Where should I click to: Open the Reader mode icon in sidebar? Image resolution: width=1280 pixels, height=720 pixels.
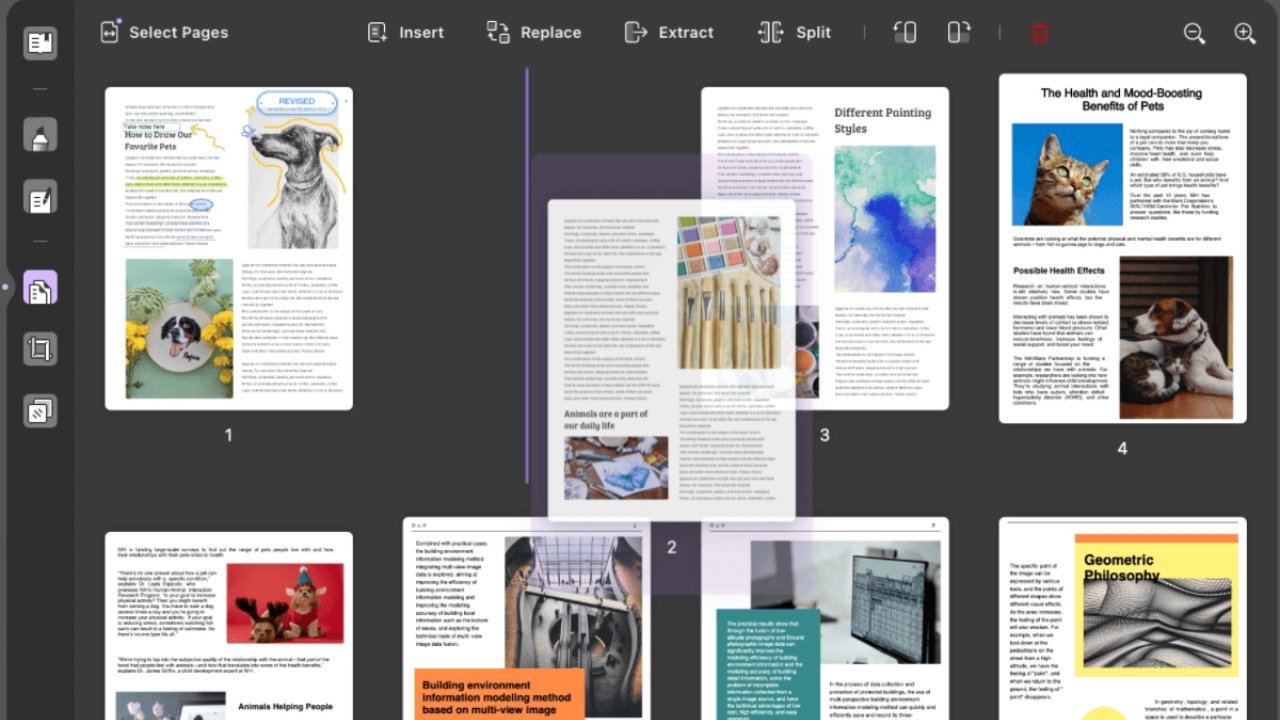click(x=40, y=43)
